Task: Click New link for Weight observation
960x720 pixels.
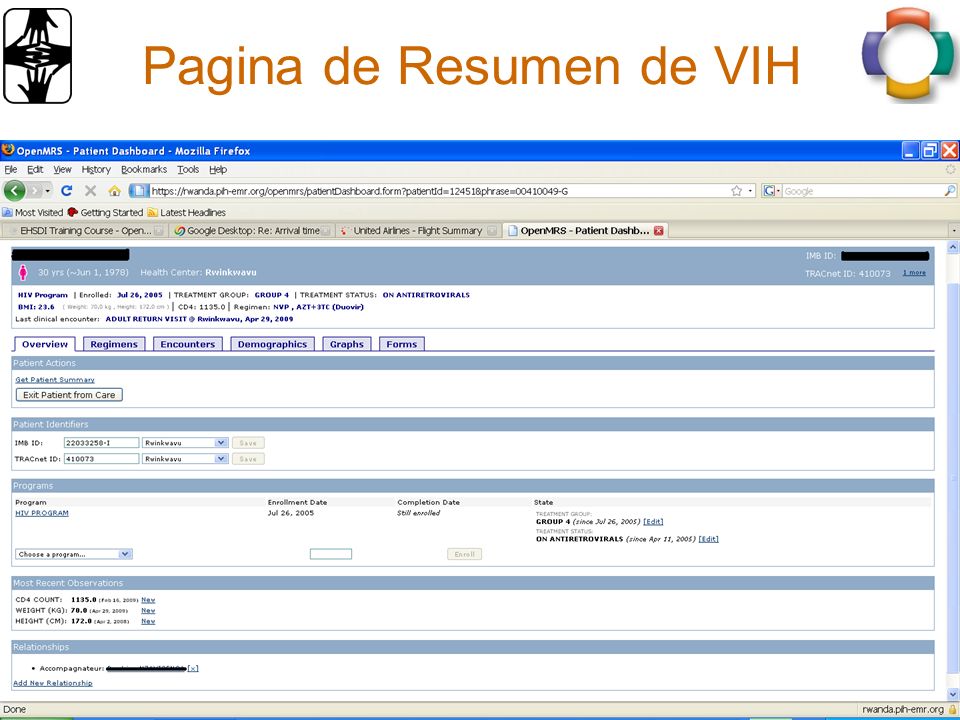Action: tap(148, 610)
